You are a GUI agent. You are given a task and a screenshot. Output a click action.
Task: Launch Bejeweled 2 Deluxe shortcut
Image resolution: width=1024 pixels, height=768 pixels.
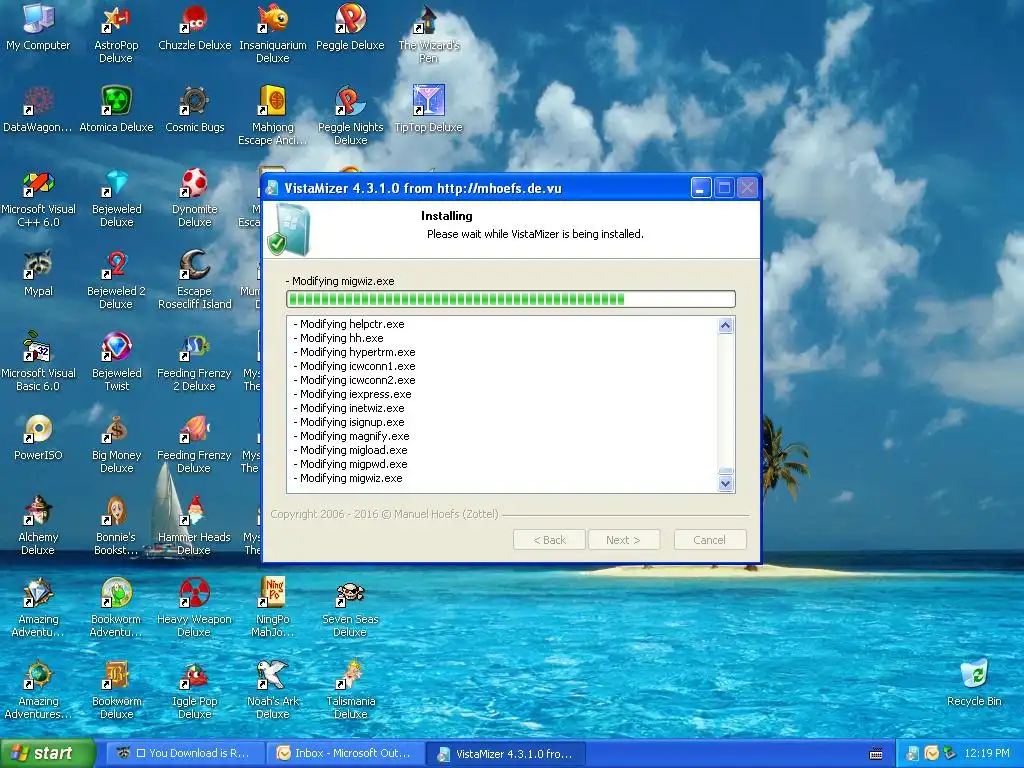click(x=116, y=278)
